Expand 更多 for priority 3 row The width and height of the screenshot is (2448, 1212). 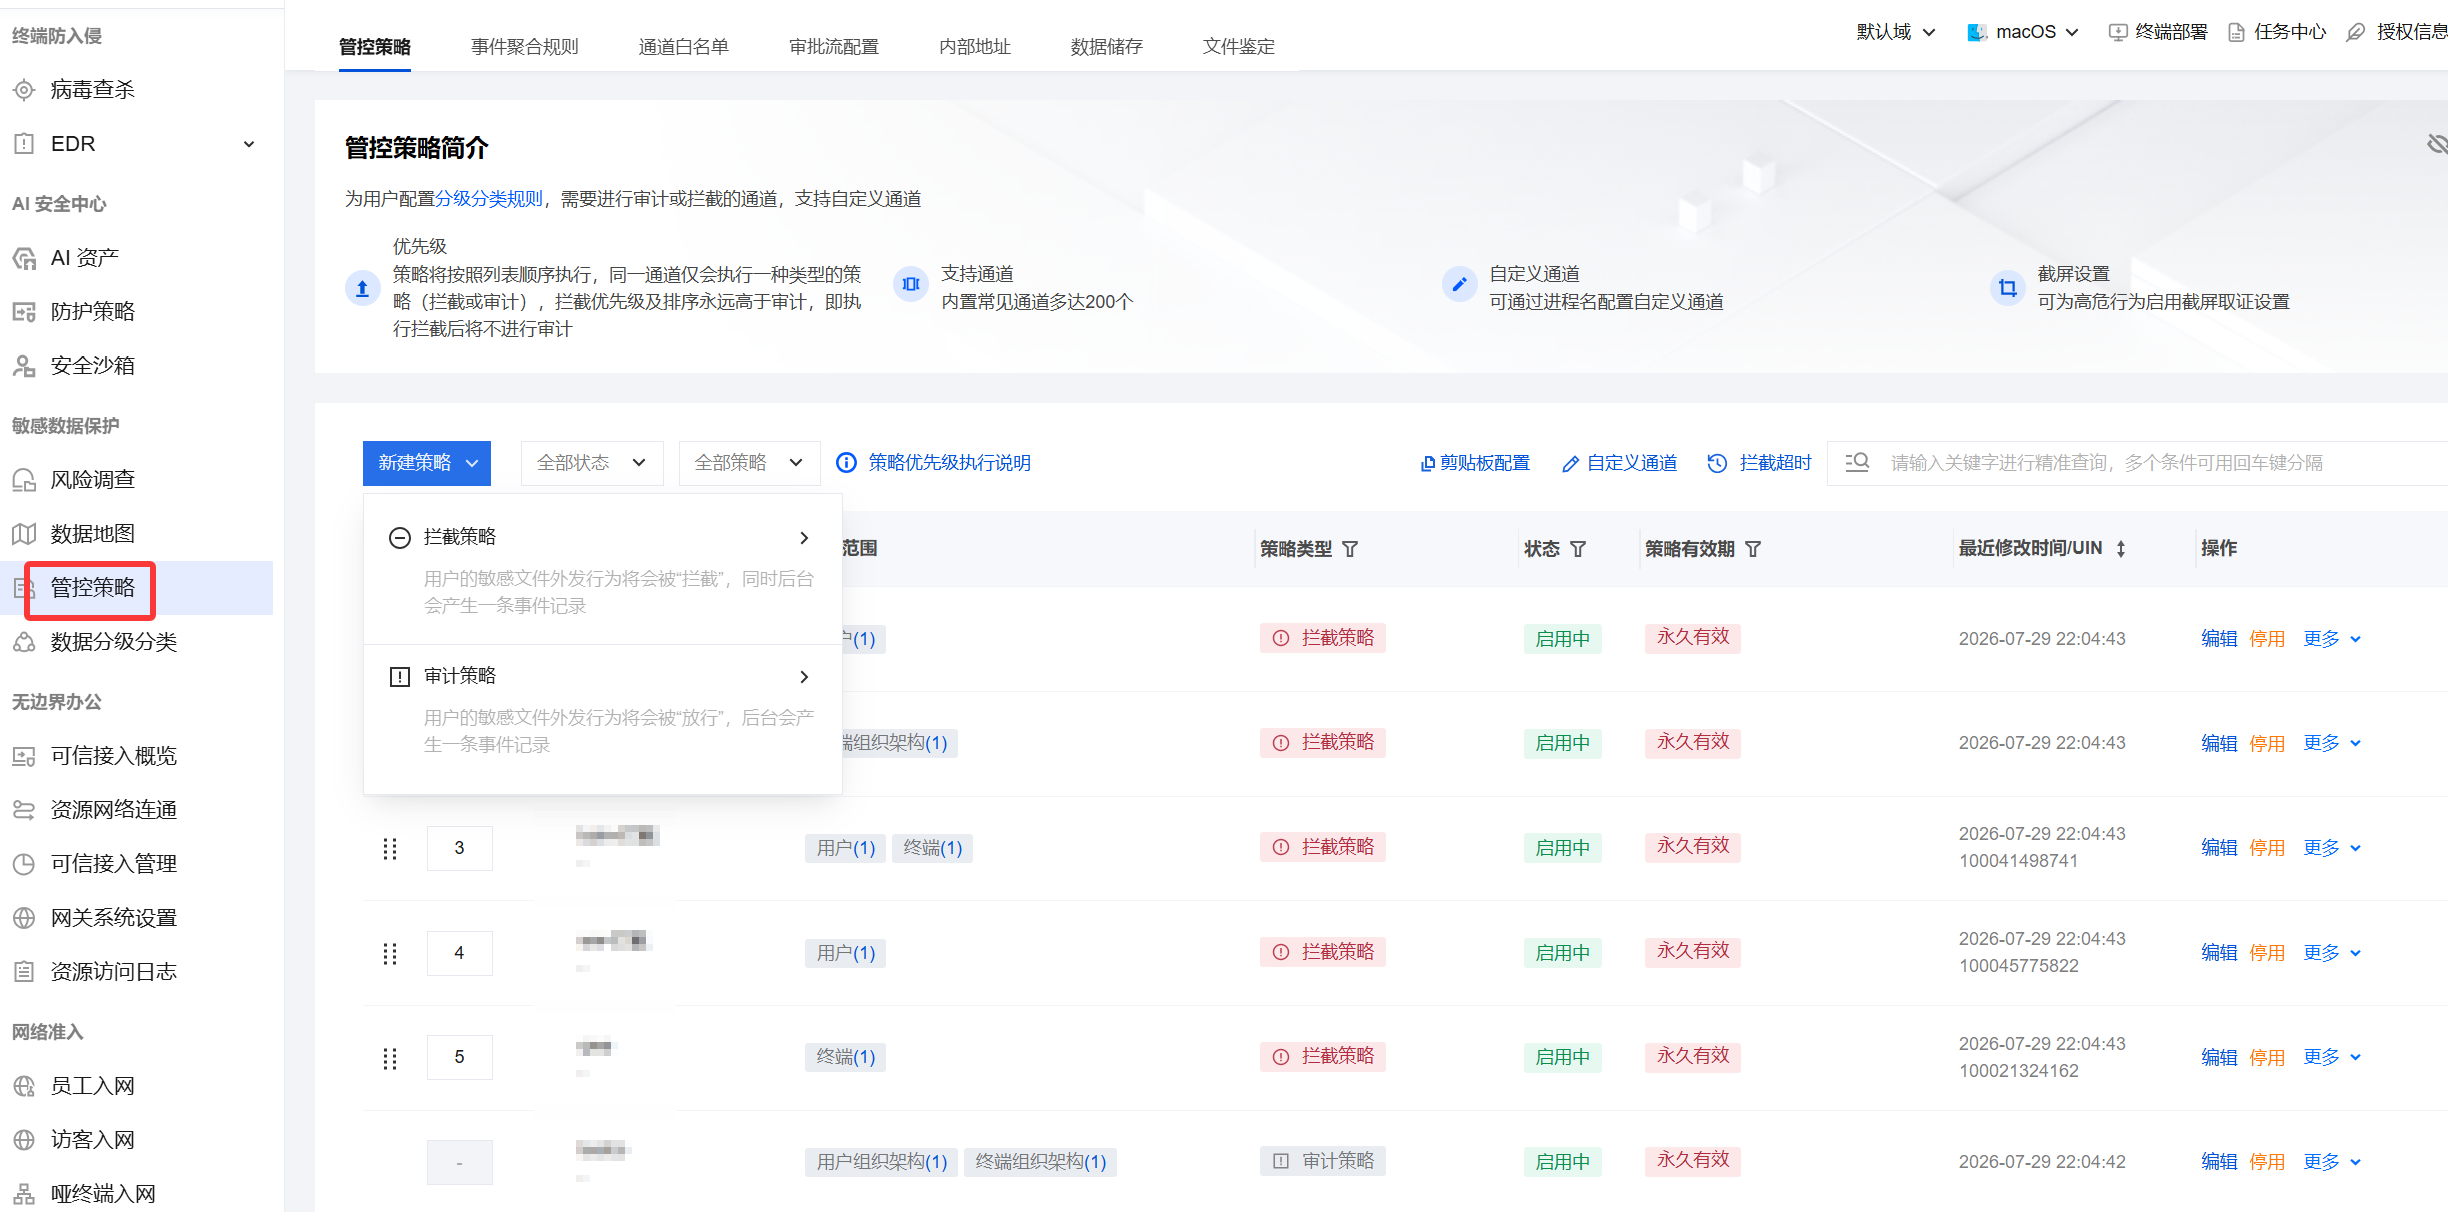click(x=2332, y=848)
